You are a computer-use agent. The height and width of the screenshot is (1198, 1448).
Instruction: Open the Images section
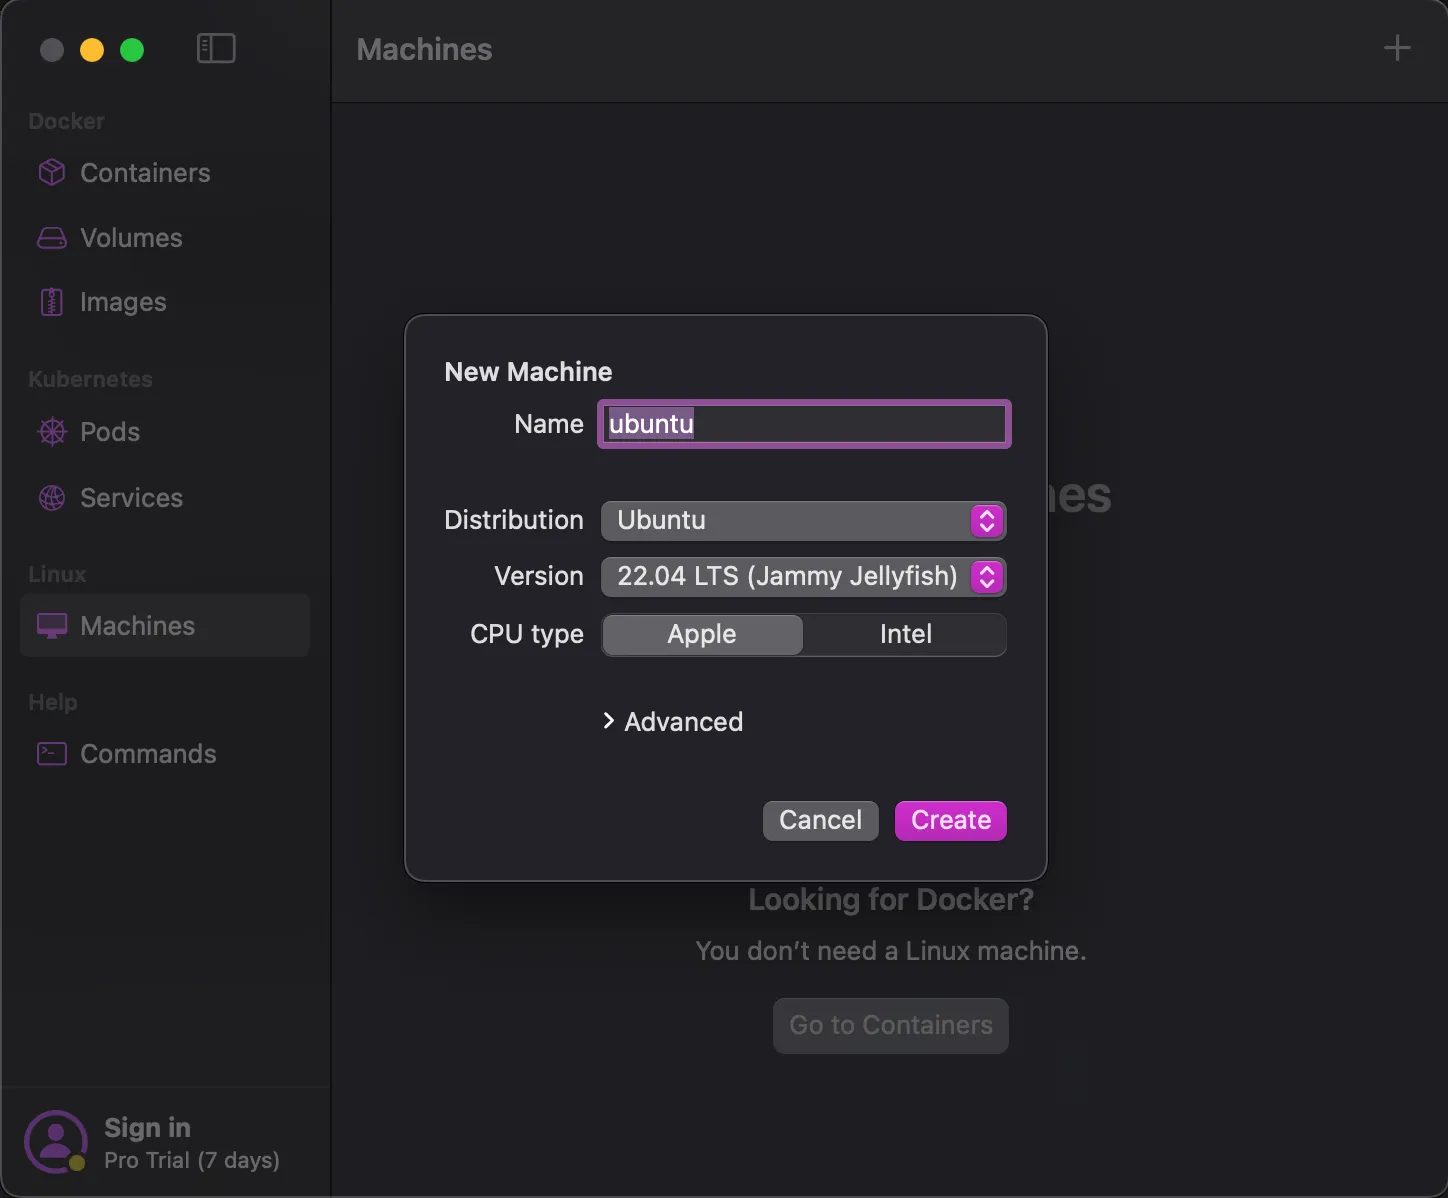(x=165, y=302)
